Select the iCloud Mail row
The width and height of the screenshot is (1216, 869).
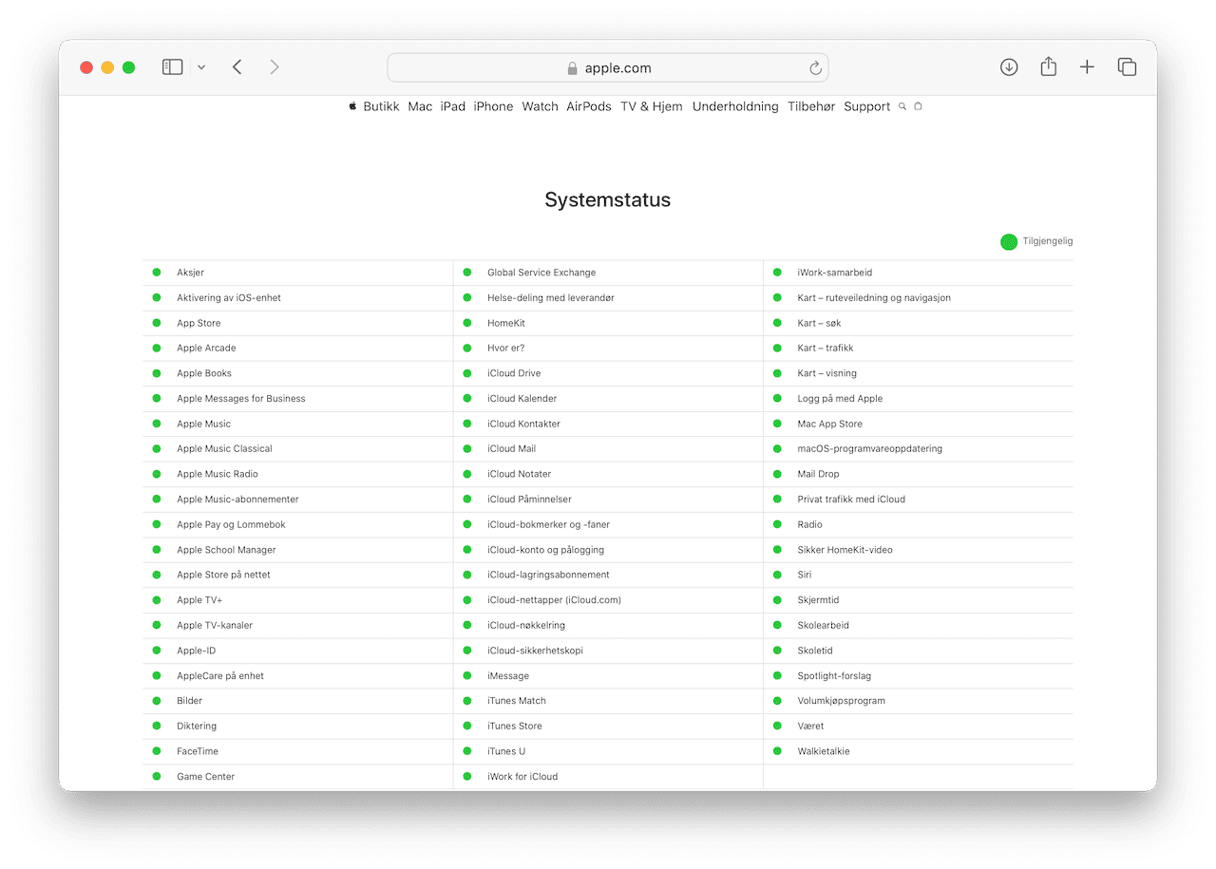[608, 449]
